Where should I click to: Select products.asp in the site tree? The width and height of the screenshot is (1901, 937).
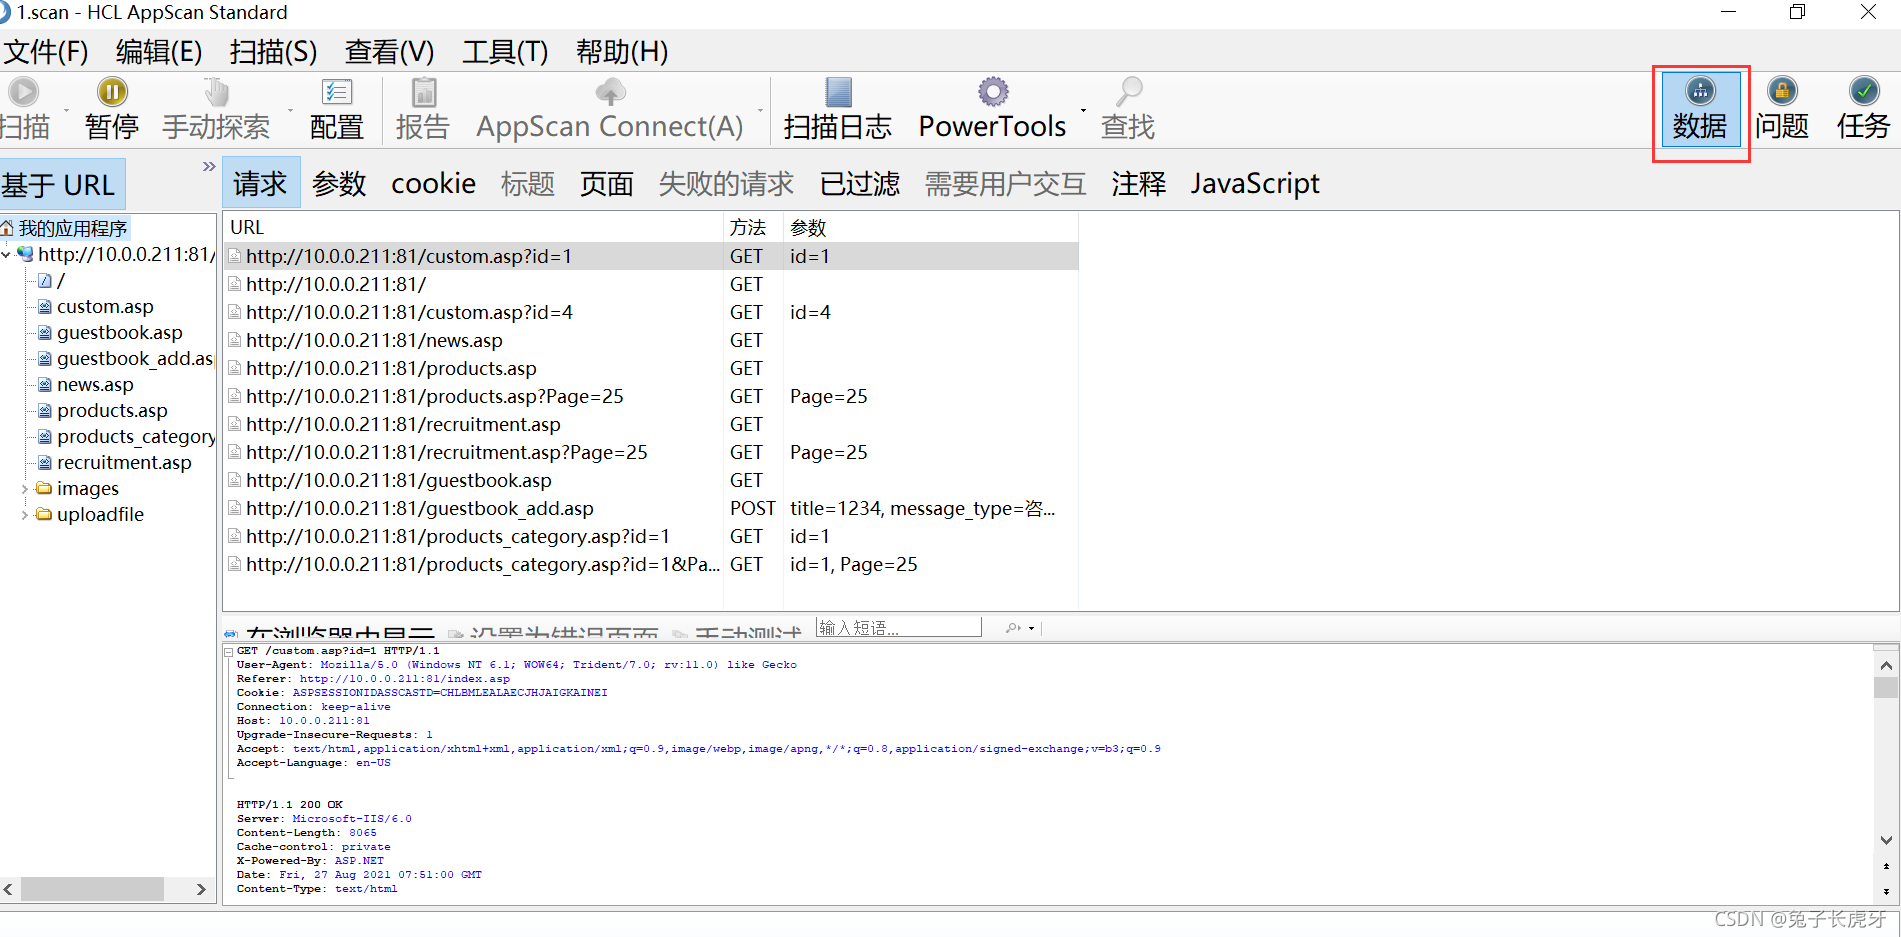coord(112,410)
